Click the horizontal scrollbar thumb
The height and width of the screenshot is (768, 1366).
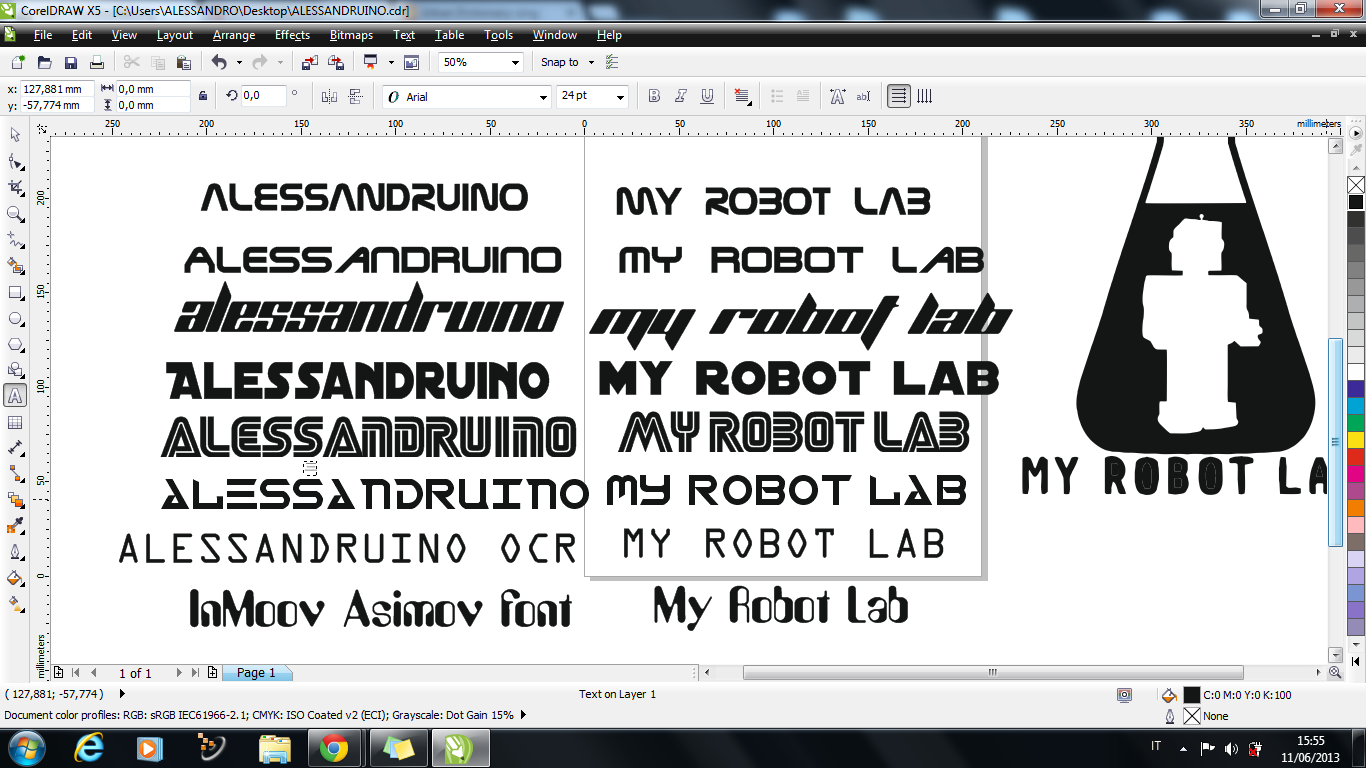(993, 673)
